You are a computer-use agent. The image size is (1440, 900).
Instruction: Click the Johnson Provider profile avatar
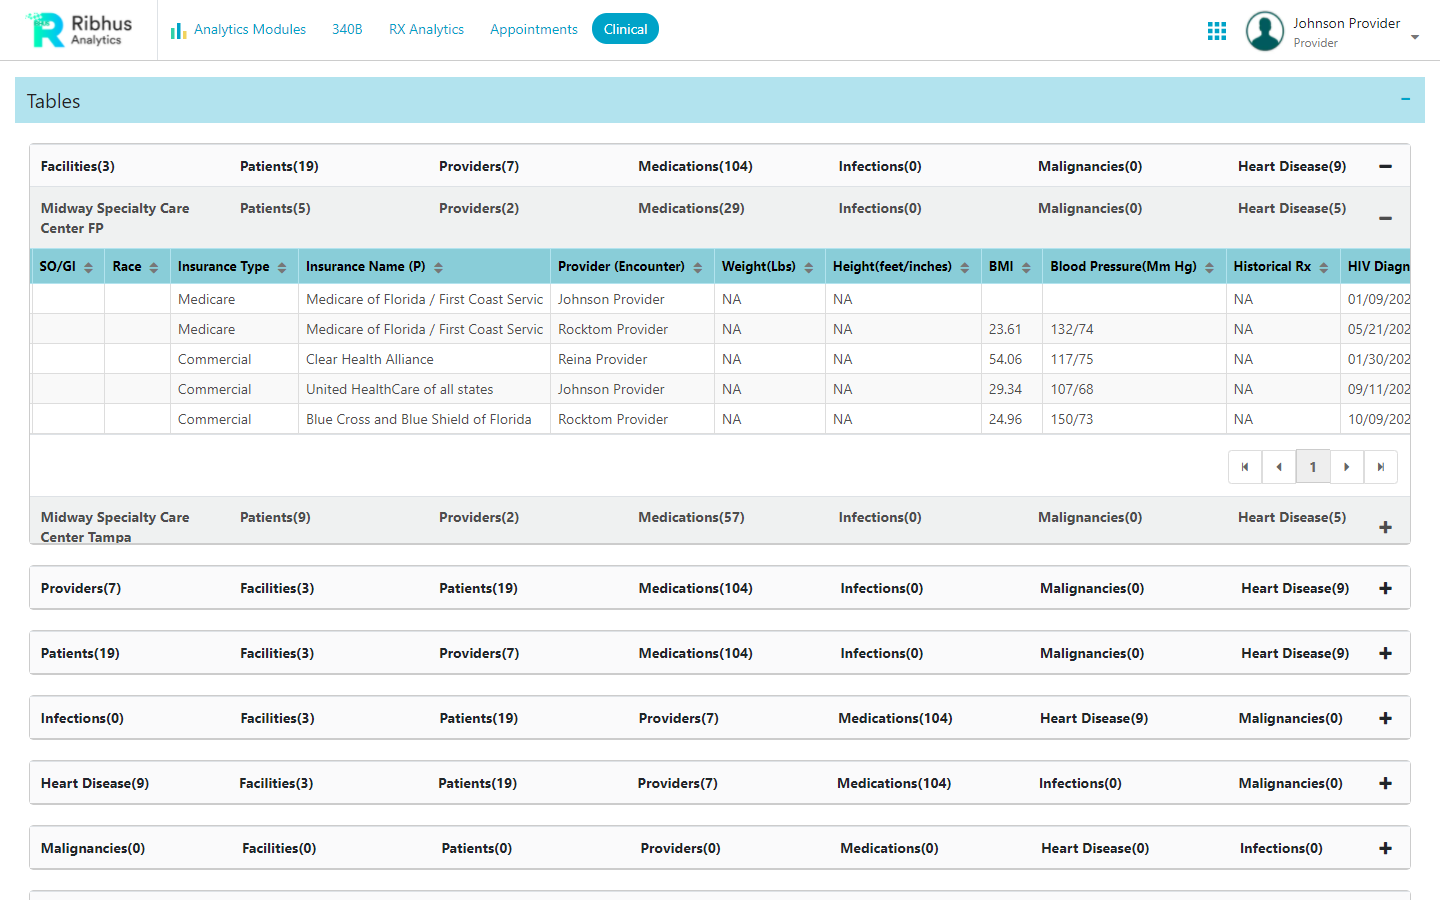tap(1264, 31)
